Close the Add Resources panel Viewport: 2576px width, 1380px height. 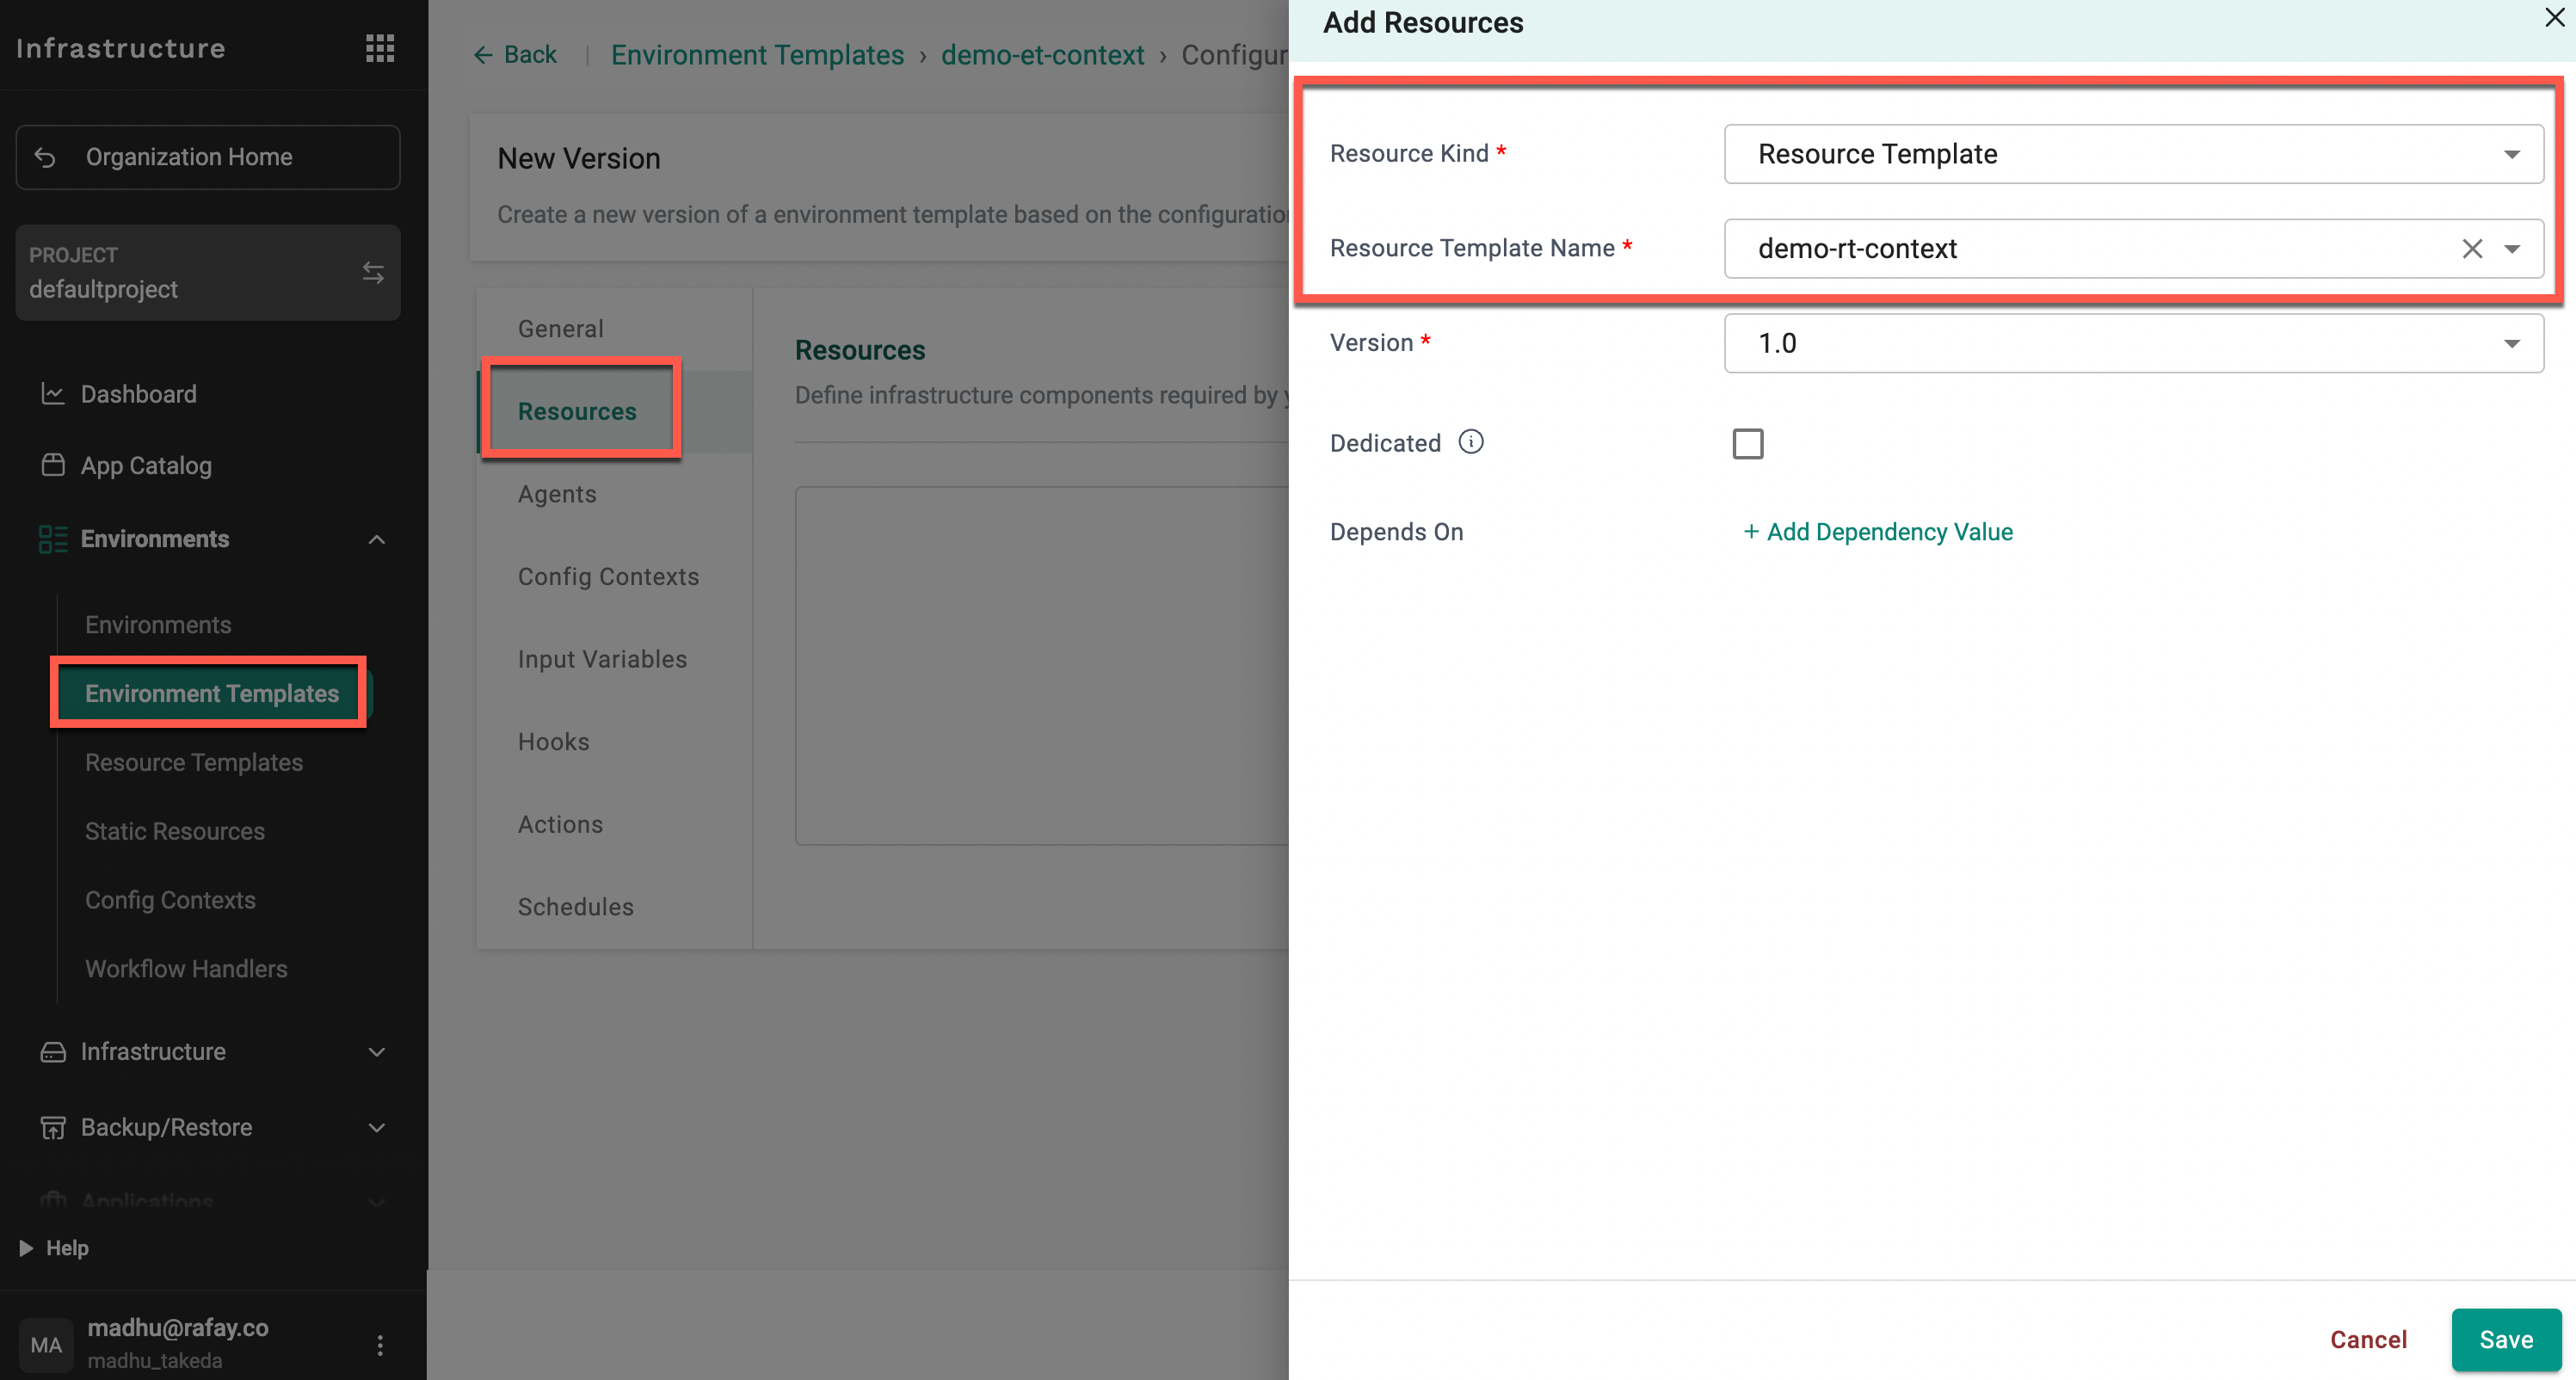(x=2554, y=18)
